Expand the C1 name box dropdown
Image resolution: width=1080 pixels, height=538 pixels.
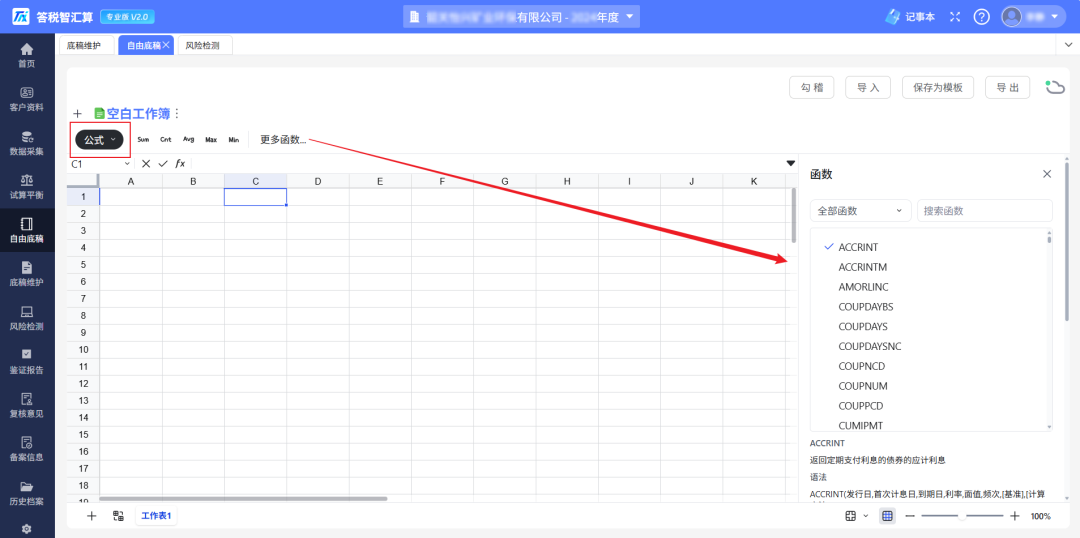tap(127, 164)
